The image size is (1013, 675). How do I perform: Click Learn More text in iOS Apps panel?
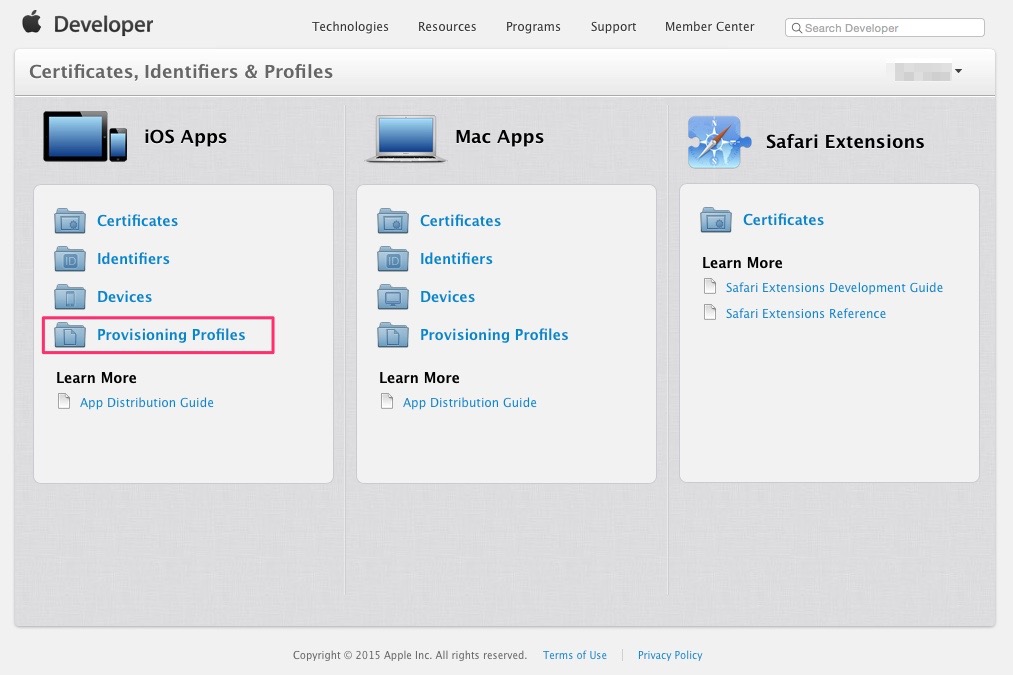pyautogui.click(x=96, y=378)
